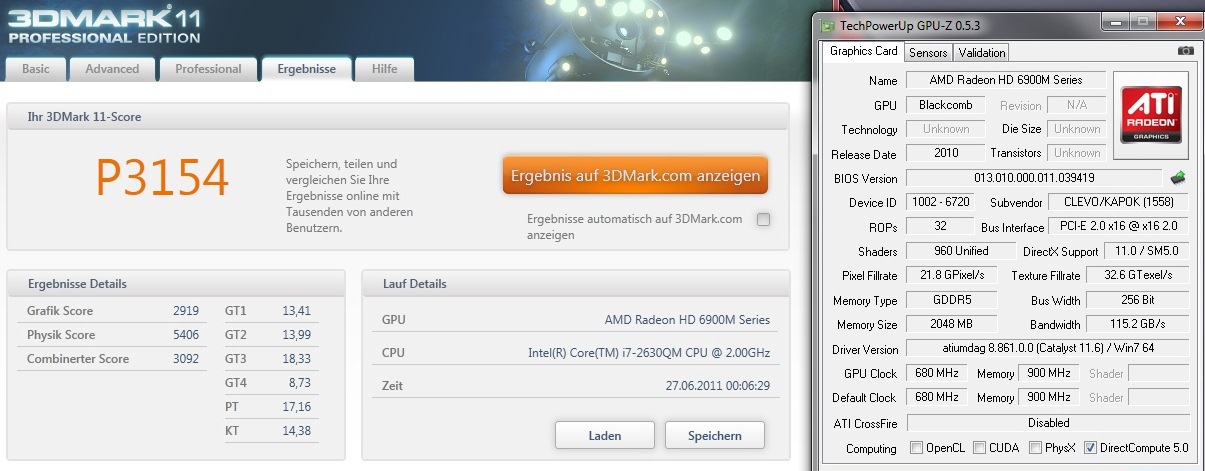Click the GT4 result 8,73
The width and height of the screenshot is (1205, 471).
[x=299, y=383]
